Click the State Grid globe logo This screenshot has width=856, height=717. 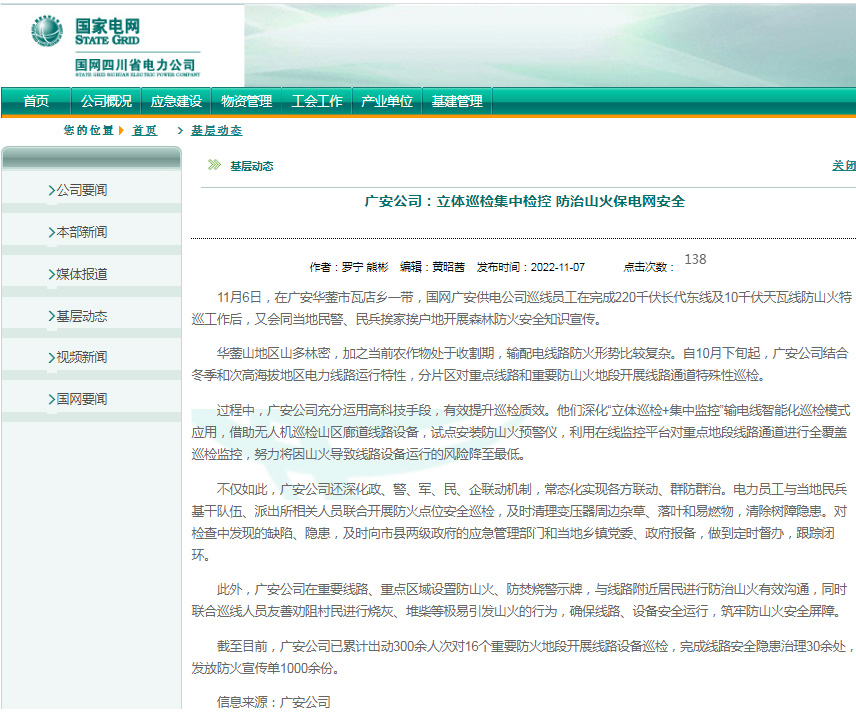click(47, 31)
